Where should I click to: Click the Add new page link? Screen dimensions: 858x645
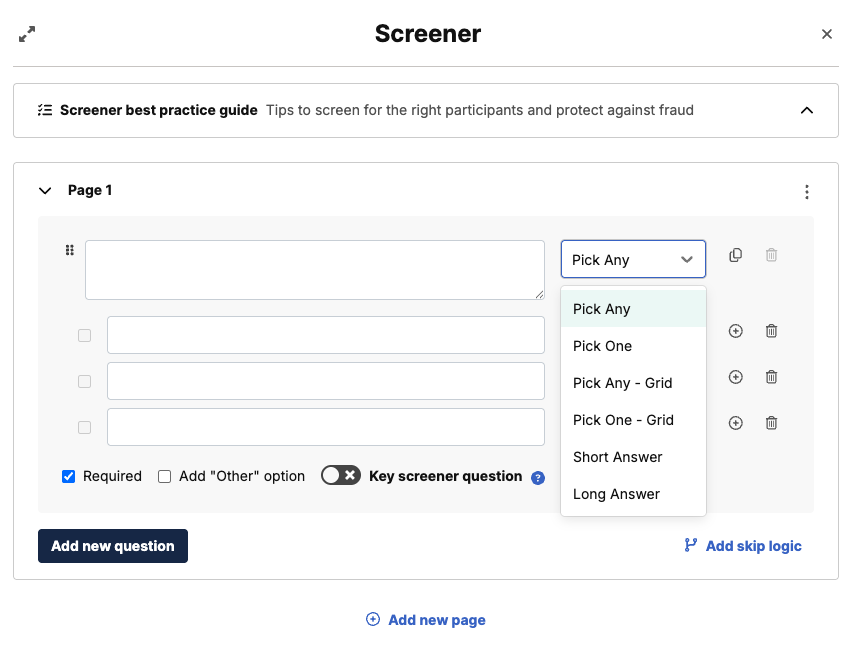426,620
